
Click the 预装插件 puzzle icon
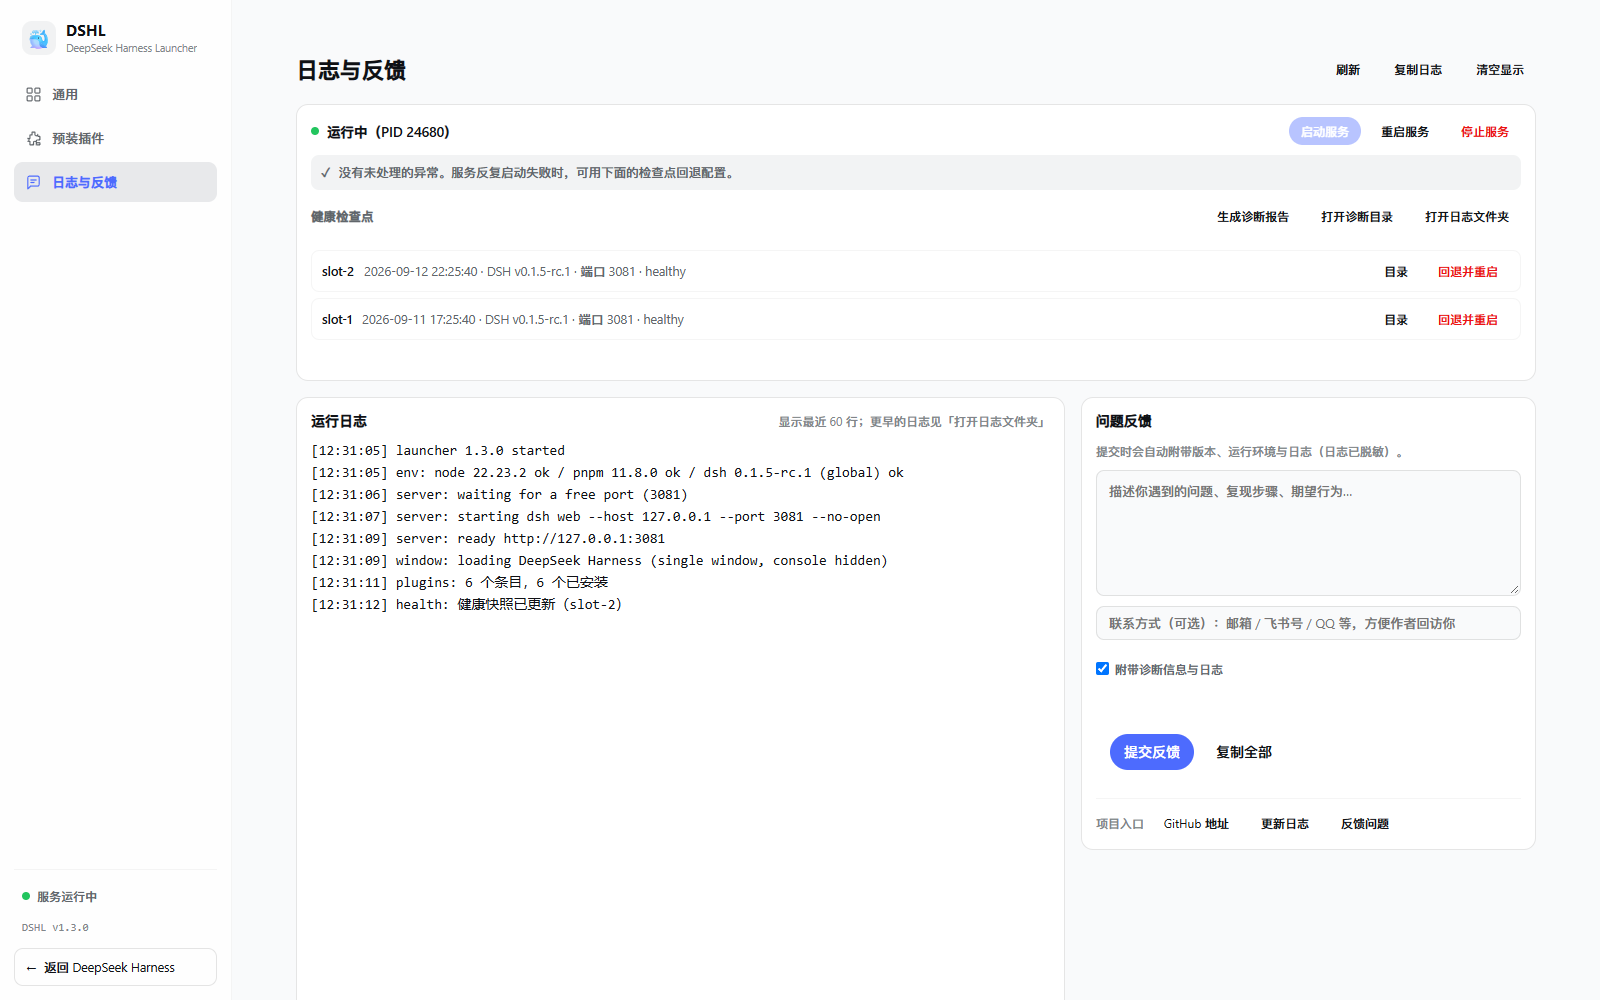tap(33, 138)
